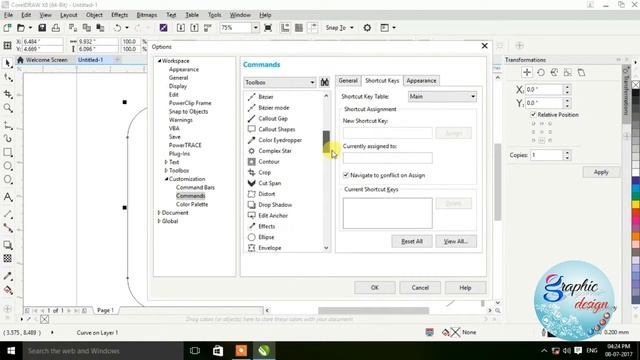
Task: Click the Scale and mirror icon in Transformations
Action: [x=554, y=73]
